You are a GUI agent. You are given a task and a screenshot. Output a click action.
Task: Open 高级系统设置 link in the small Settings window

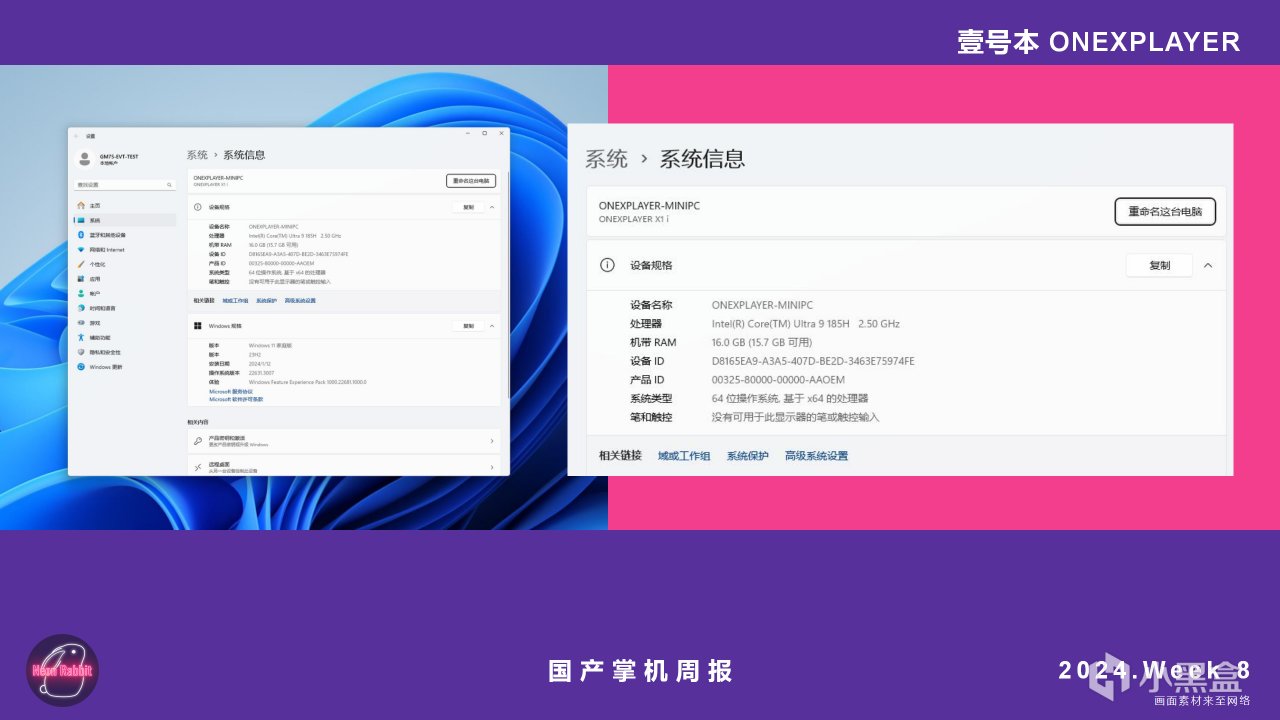(x=300, y=300)
